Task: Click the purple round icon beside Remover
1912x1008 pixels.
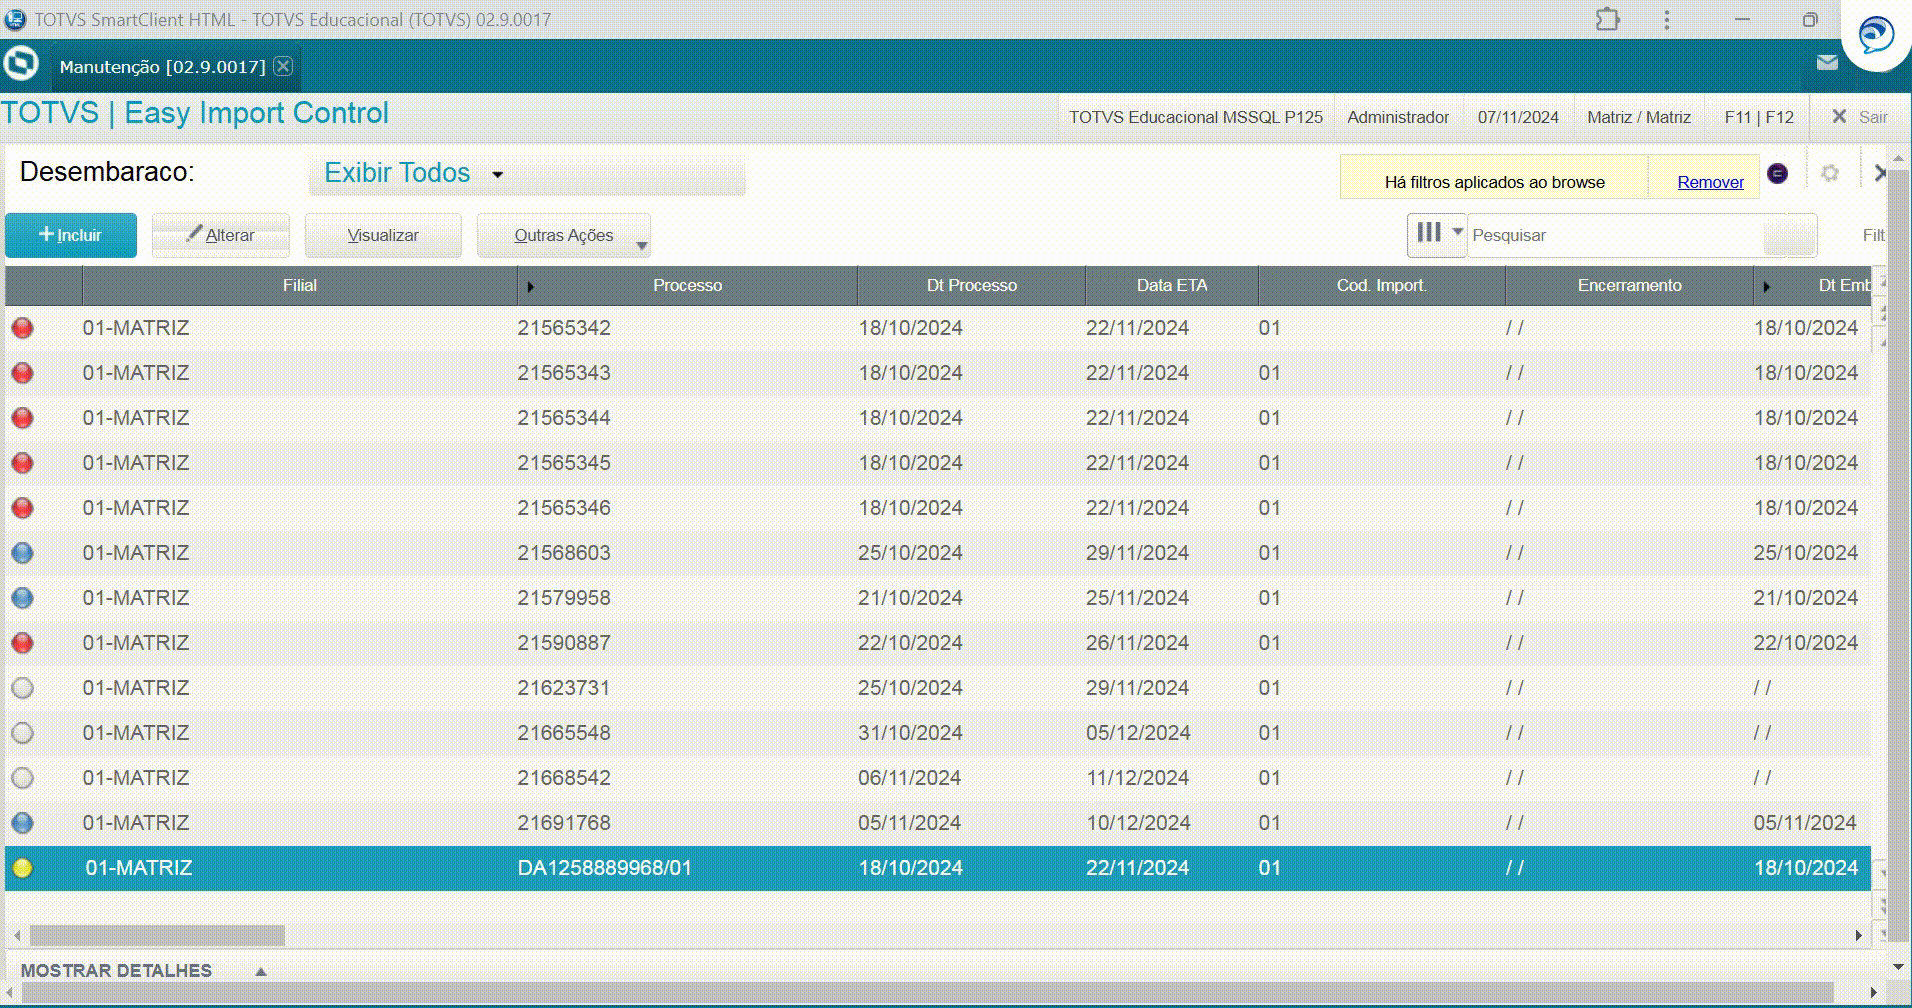Action: click(1777, 174)
